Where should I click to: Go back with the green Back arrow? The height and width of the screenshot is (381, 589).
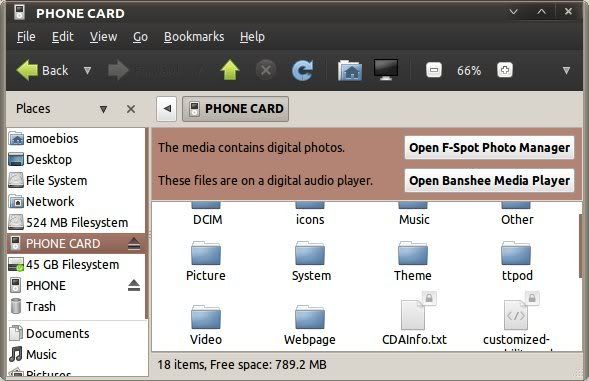[42, 70]
